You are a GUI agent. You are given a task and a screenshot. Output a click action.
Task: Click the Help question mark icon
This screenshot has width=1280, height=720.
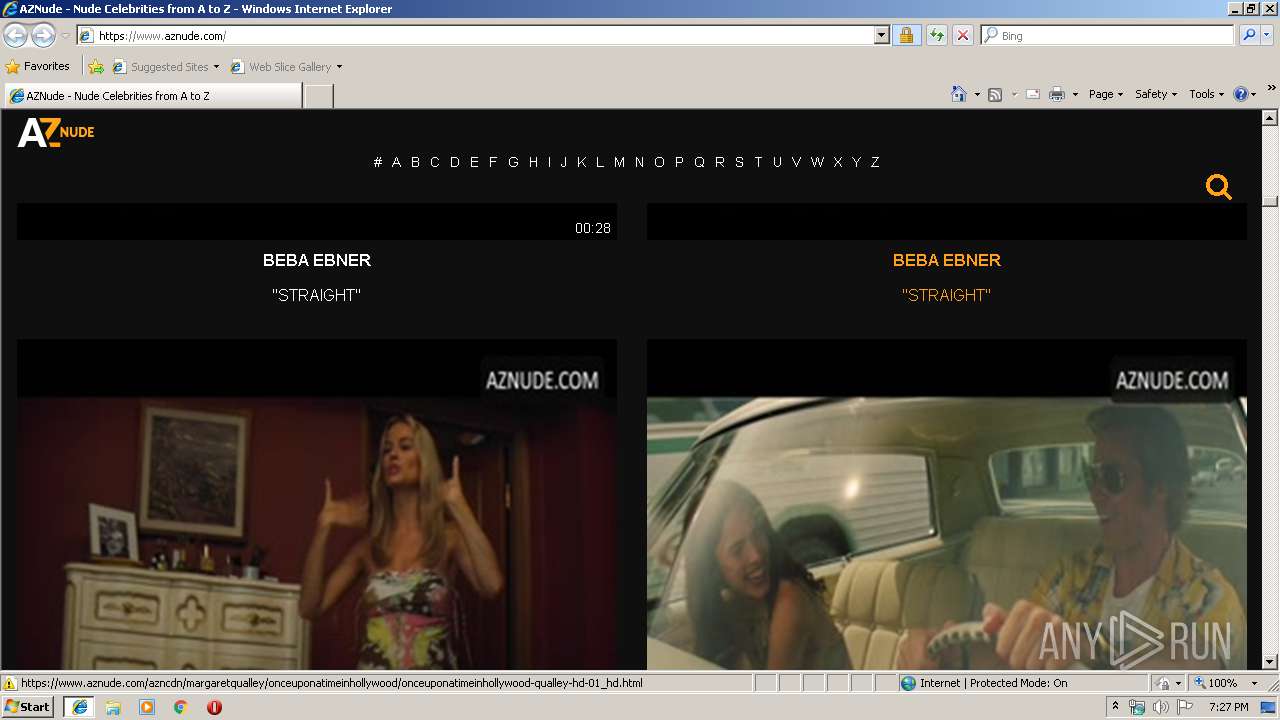click(x=1241, y=94)
